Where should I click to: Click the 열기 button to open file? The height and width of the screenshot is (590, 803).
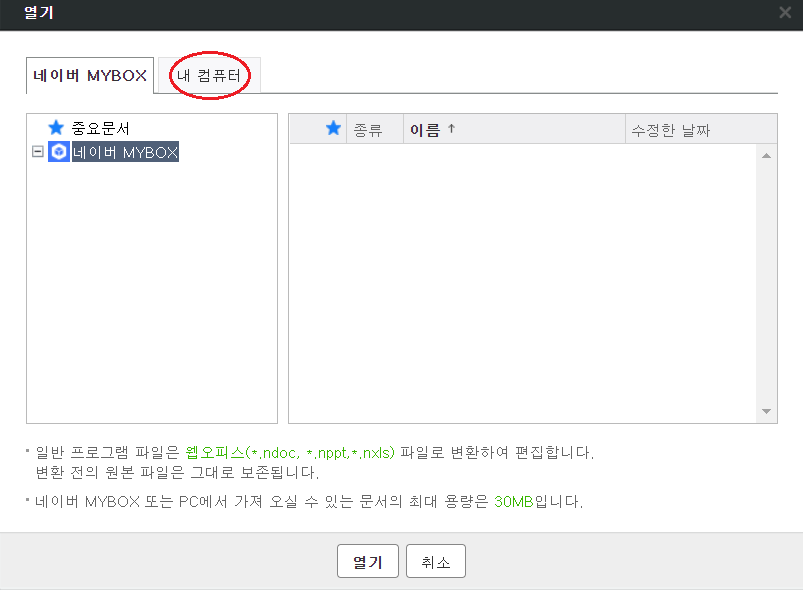pos(368,561)
